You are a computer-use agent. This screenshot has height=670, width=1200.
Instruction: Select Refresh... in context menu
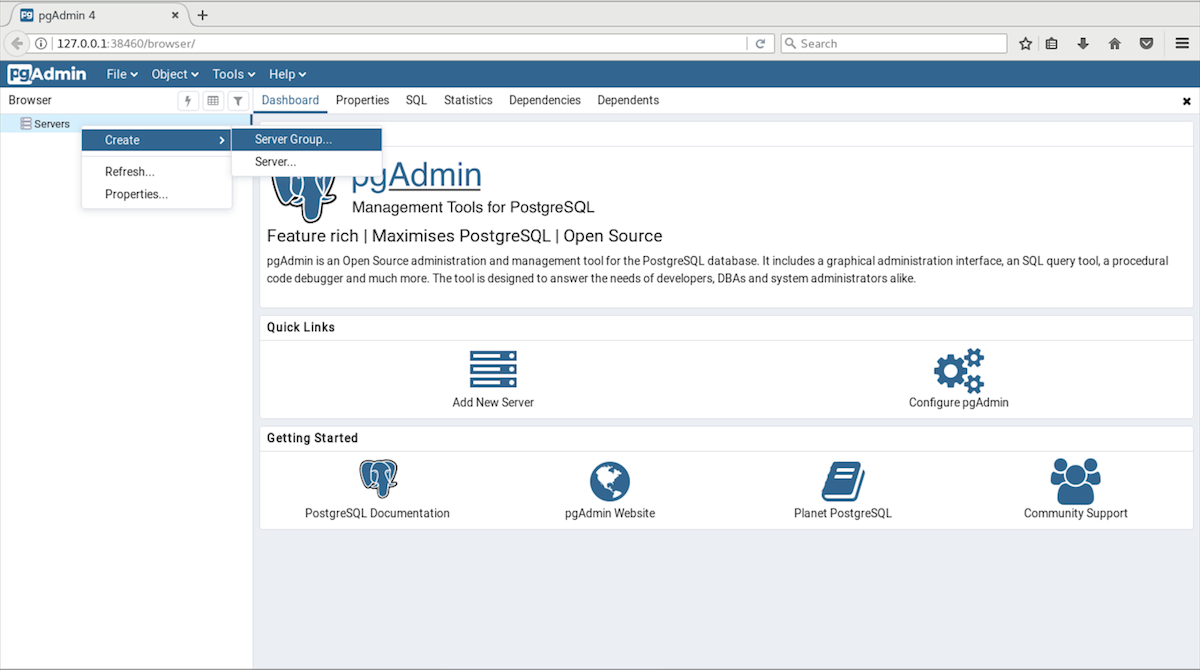(x=156, y=172)
